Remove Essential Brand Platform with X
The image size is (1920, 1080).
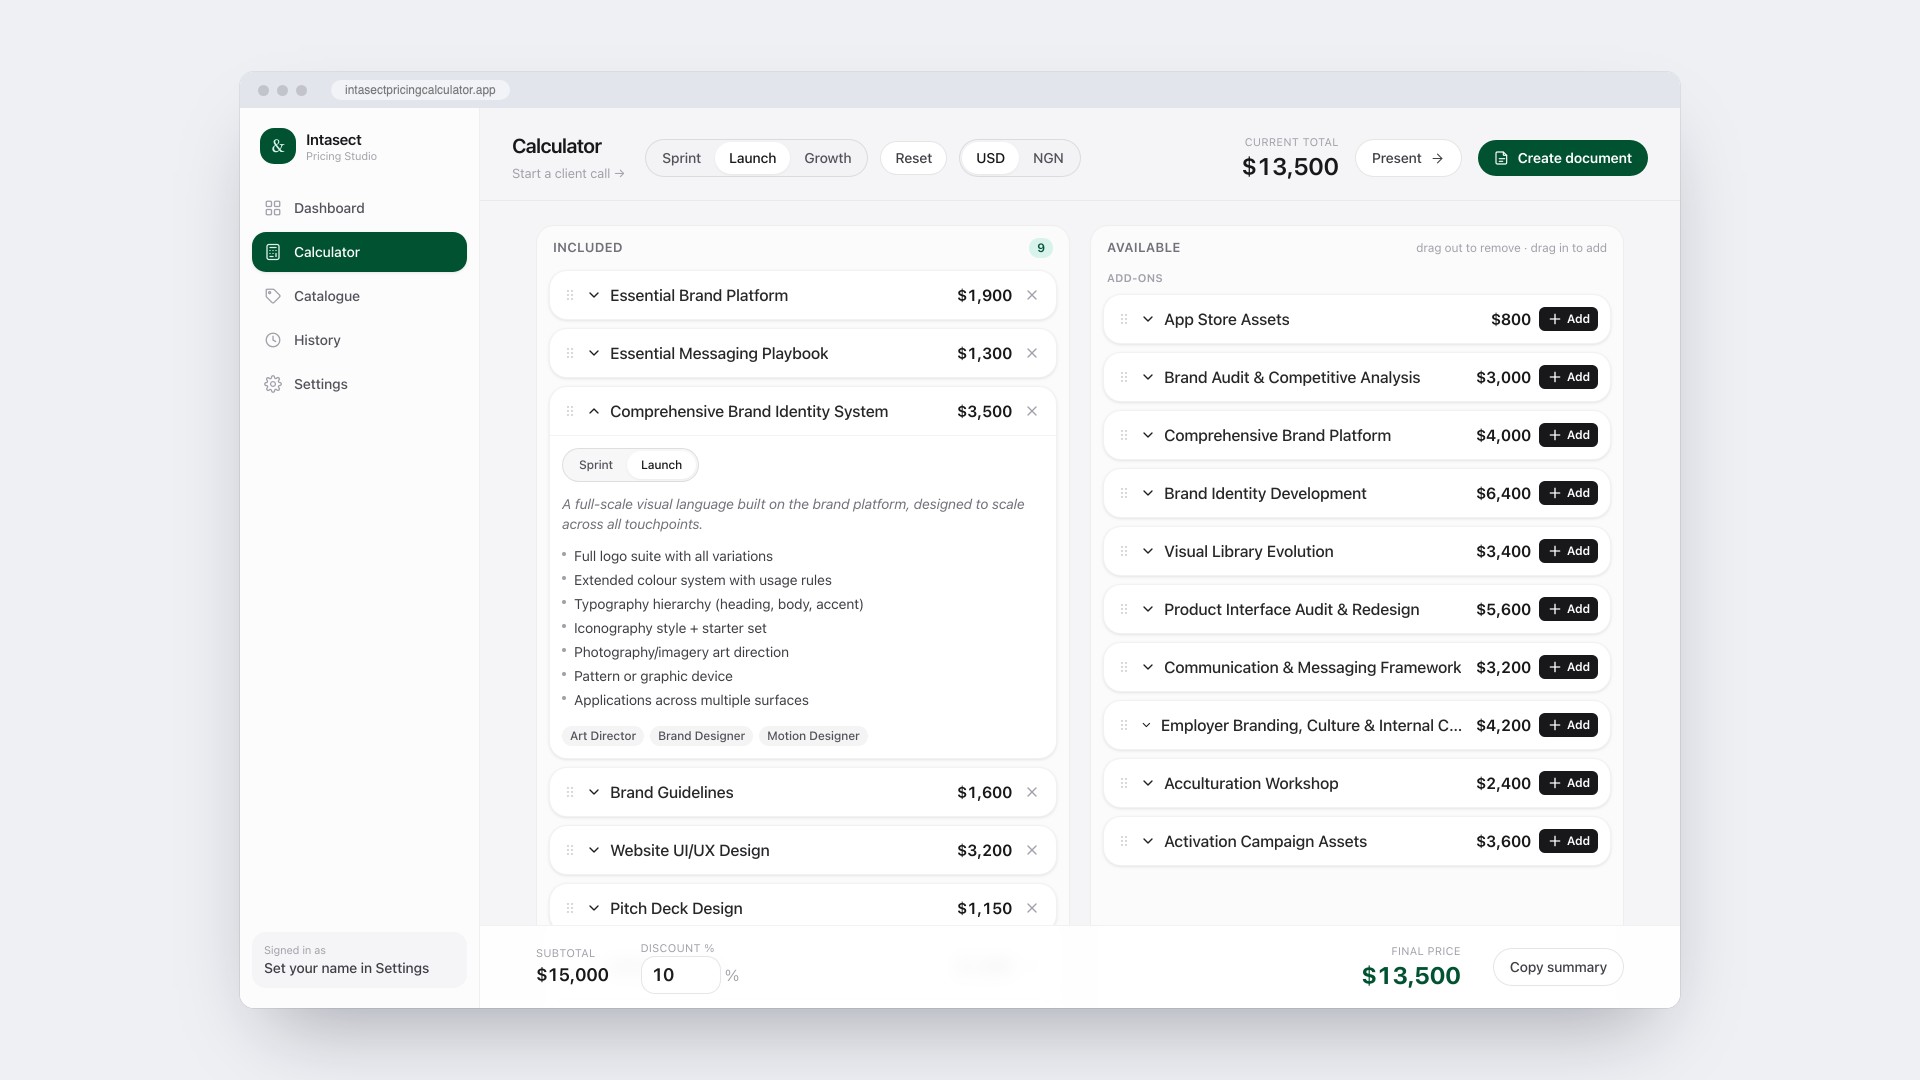(x=1032, y=295)
